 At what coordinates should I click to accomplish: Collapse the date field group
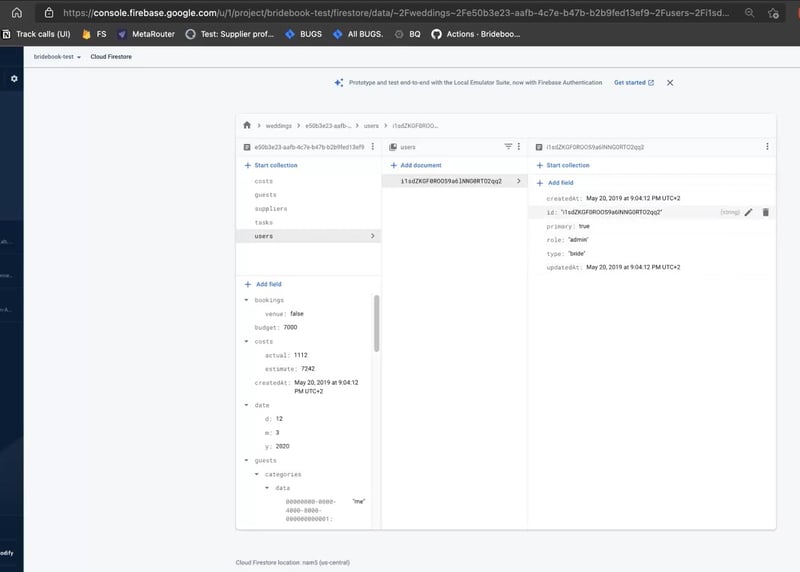[x=247, y=405]
